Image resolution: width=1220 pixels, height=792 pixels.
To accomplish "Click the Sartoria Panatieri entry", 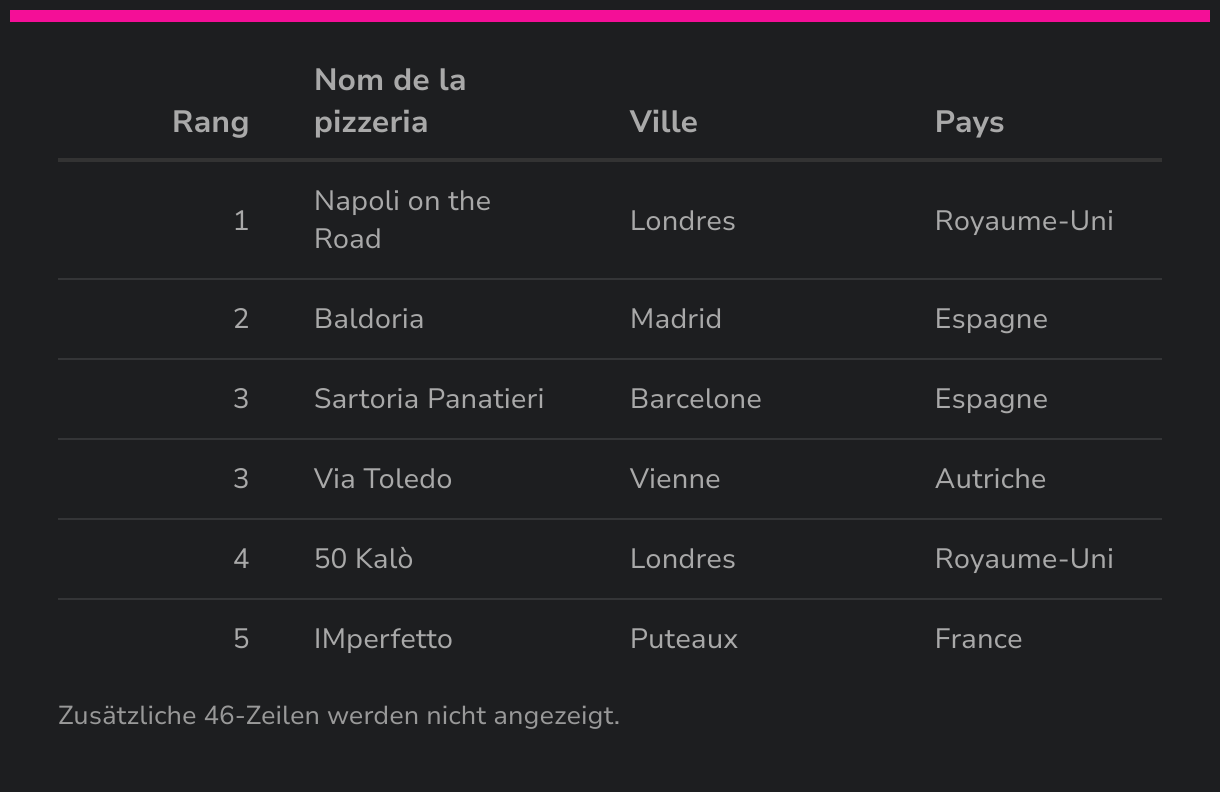I will [x=429, y=399].
